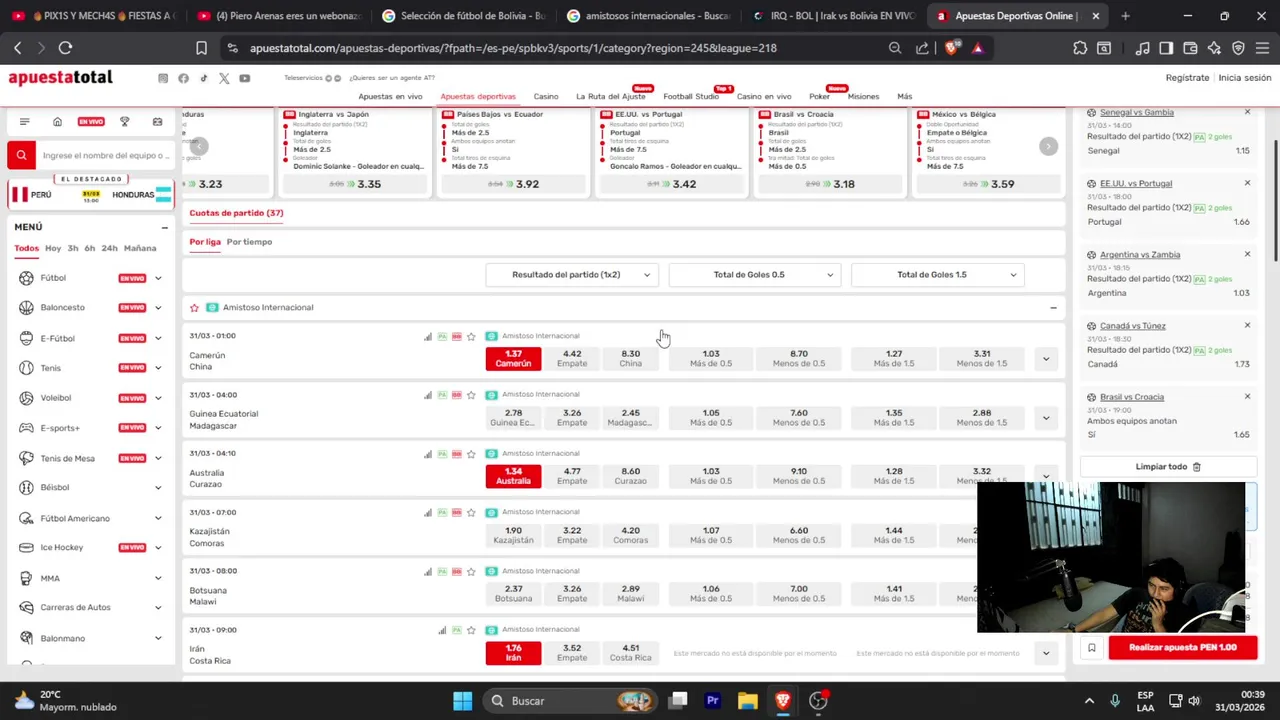Click the EN VIVO badge in sidebar toolbar
This screenshot has width=1280, height=720.
pyautogui.click(x=91, y=122)
